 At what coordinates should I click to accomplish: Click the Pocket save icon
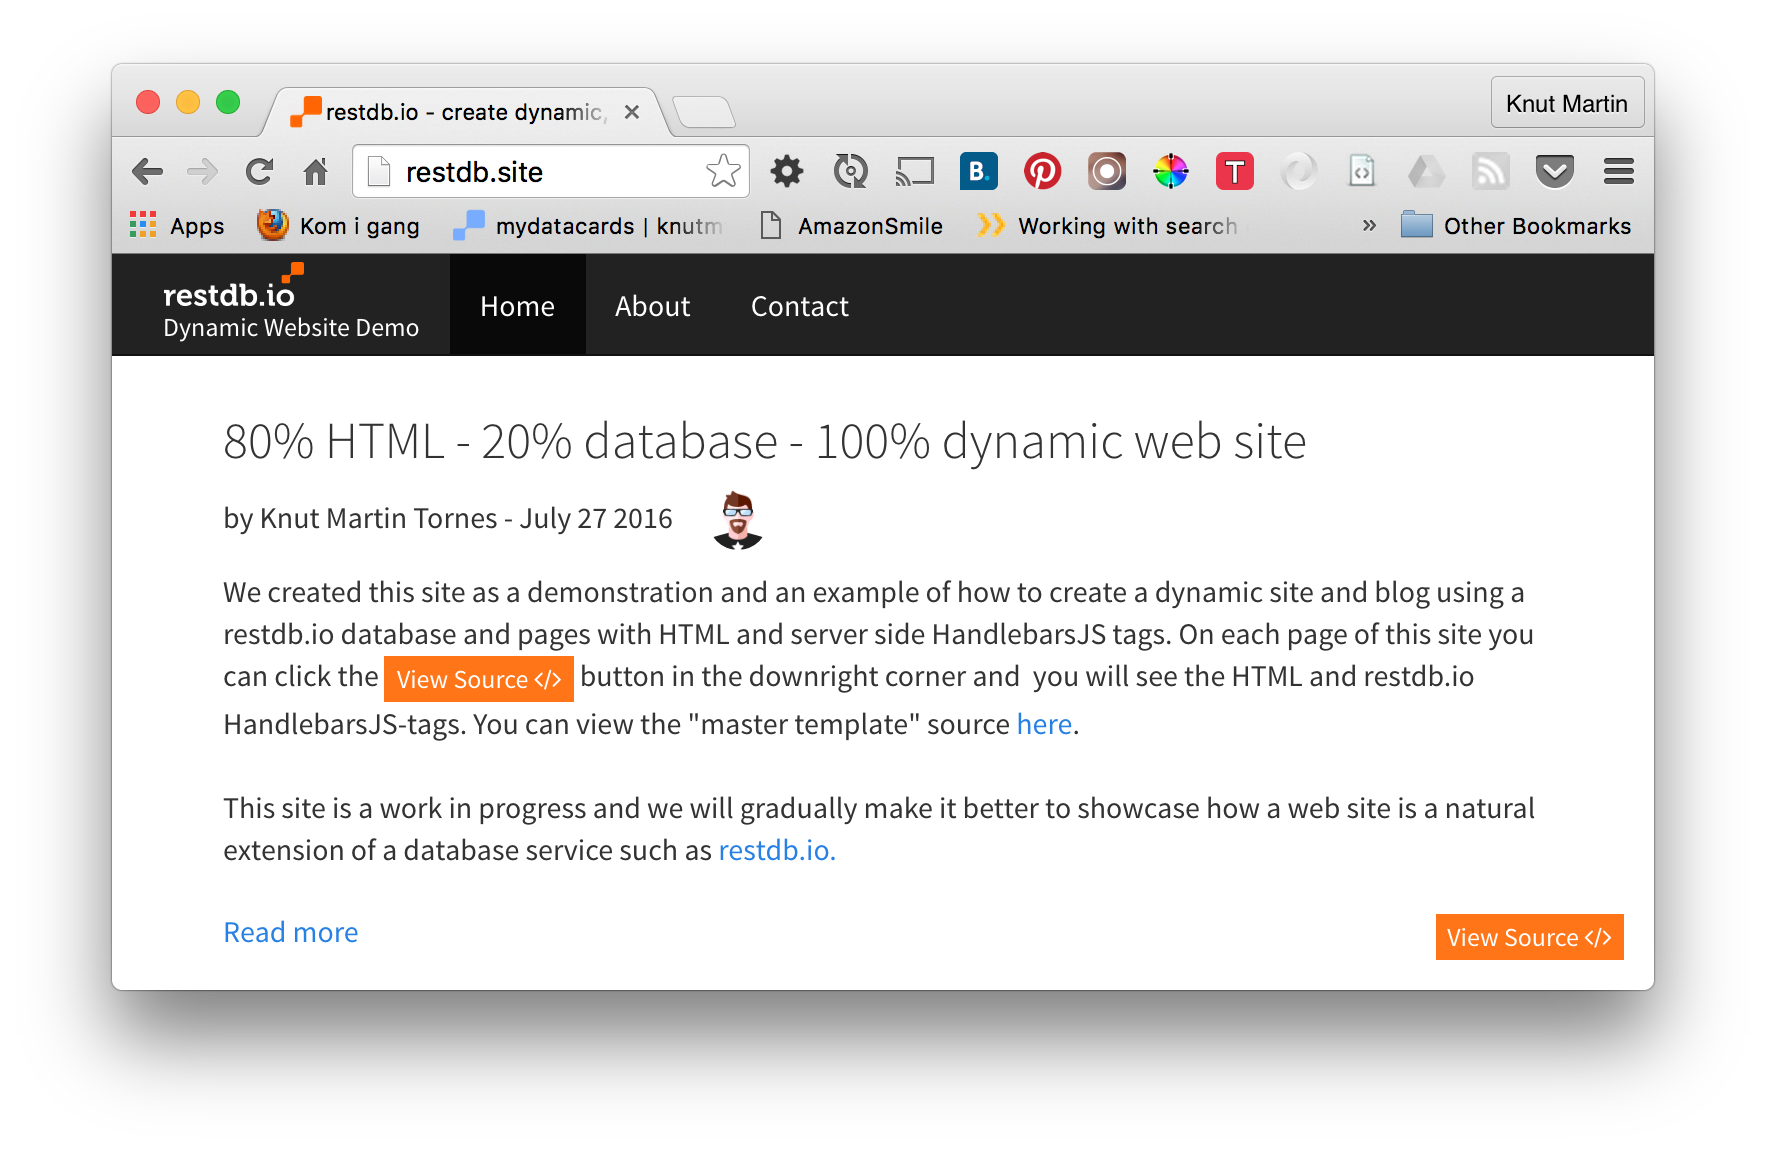click(1555, 172)
